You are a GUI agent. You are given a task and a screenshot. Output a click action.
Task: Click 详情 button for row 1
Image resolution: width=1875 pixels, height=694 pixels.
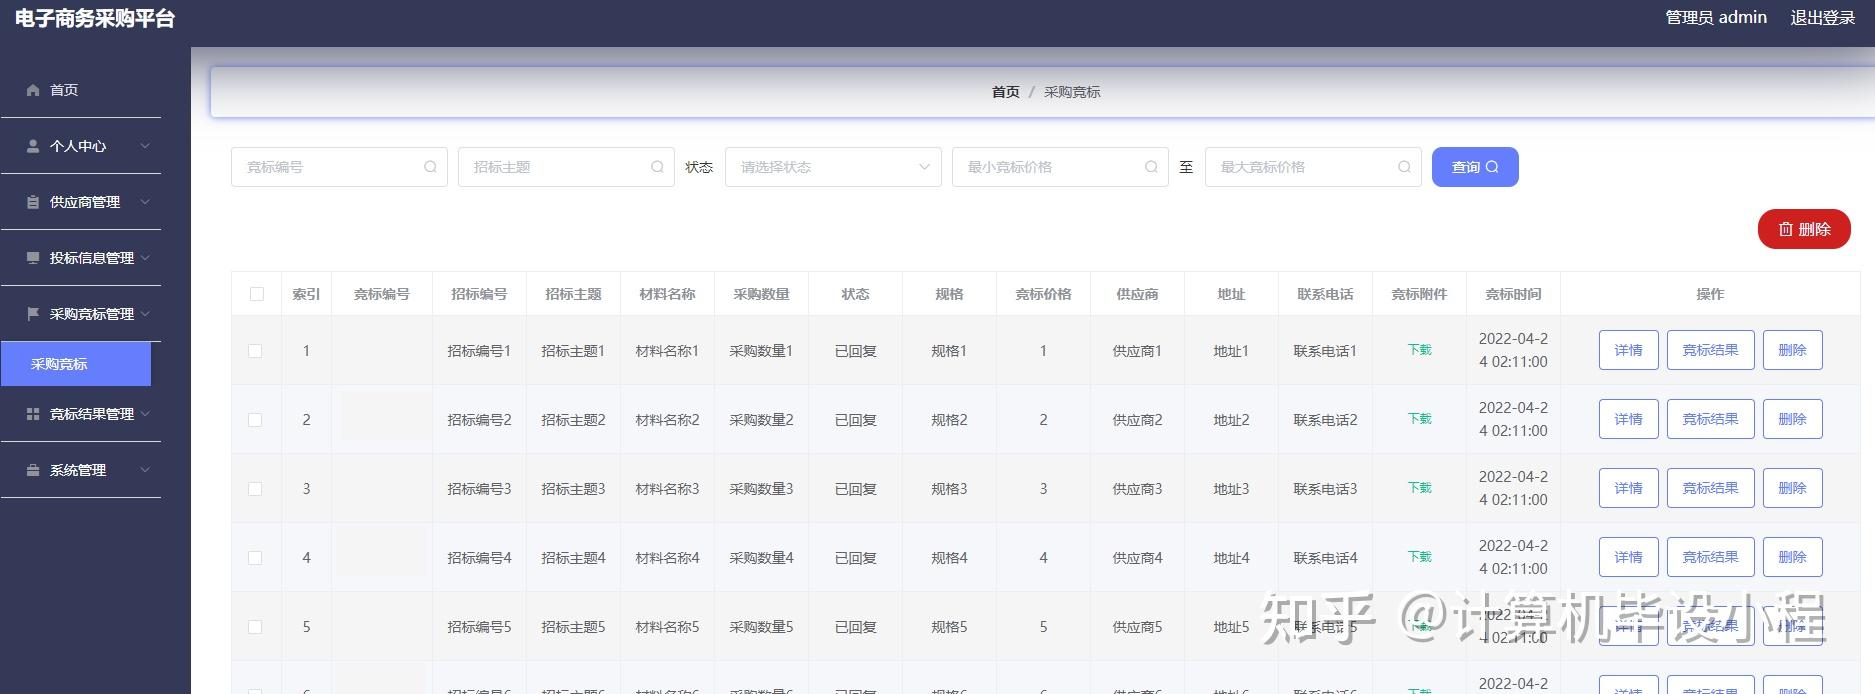pyautogui.click(x=1628, y=350)
